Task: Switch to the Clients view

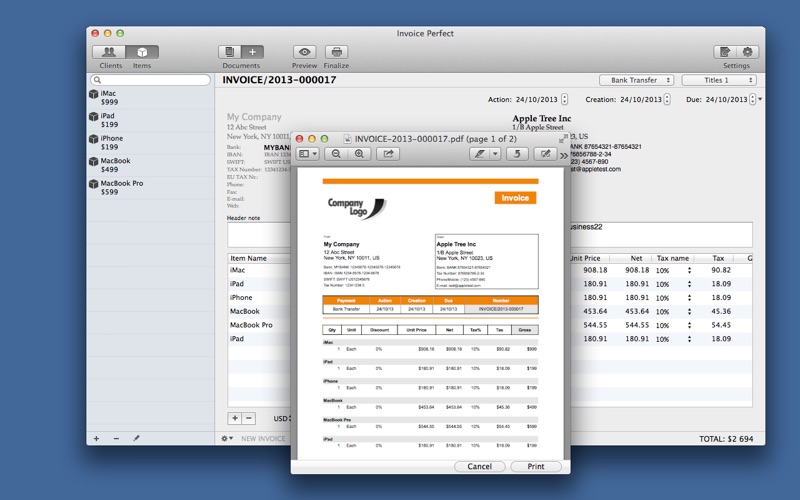Action: (x=109, y=52)
